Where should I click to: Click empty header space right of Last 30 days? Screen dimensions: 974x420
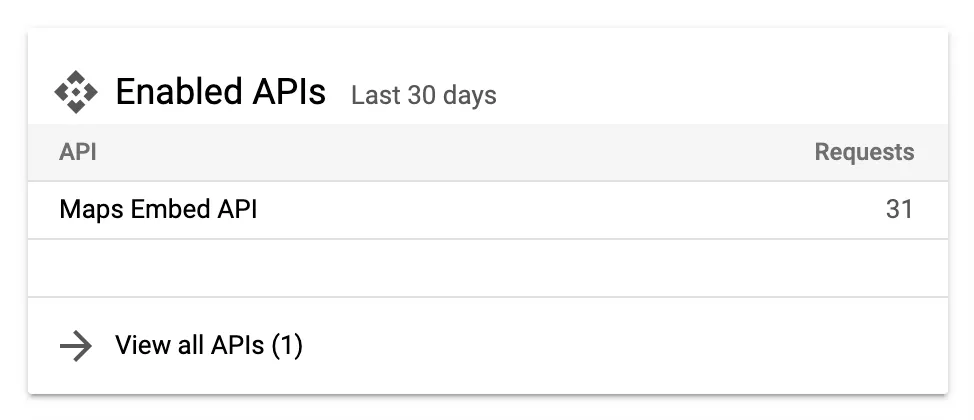coord(721,93)
